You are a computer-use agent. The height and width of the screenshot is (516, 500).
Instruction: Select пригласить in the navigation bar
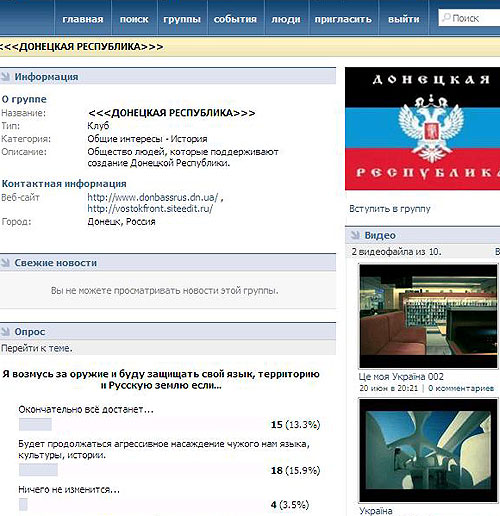[x=343, y=19]
